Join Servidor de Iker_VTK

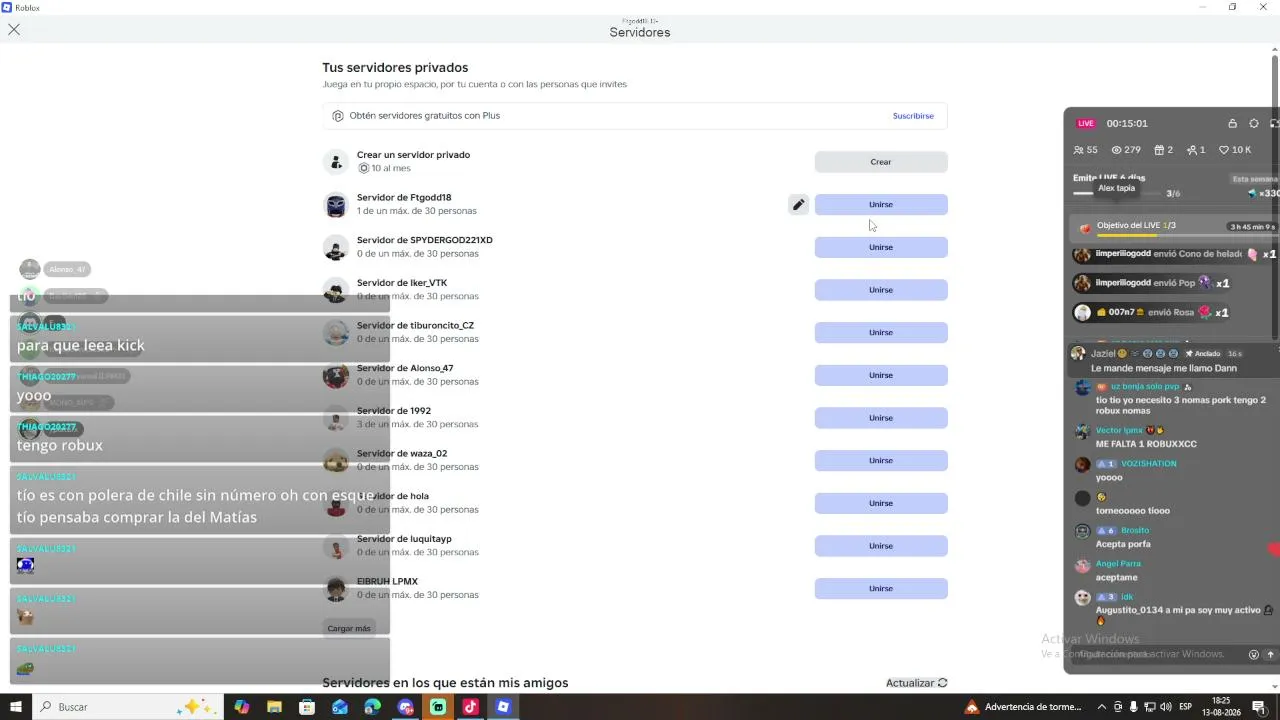(881, 290)
